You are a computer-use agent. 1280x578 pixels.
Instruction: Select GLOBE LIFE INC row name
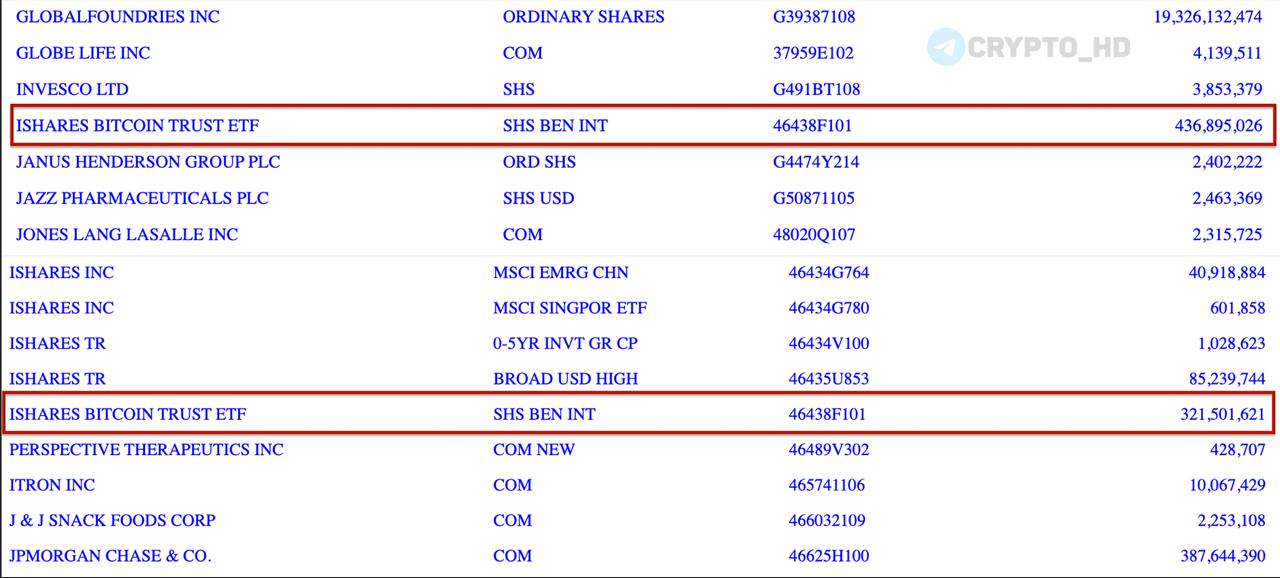(x=83, y=53)
